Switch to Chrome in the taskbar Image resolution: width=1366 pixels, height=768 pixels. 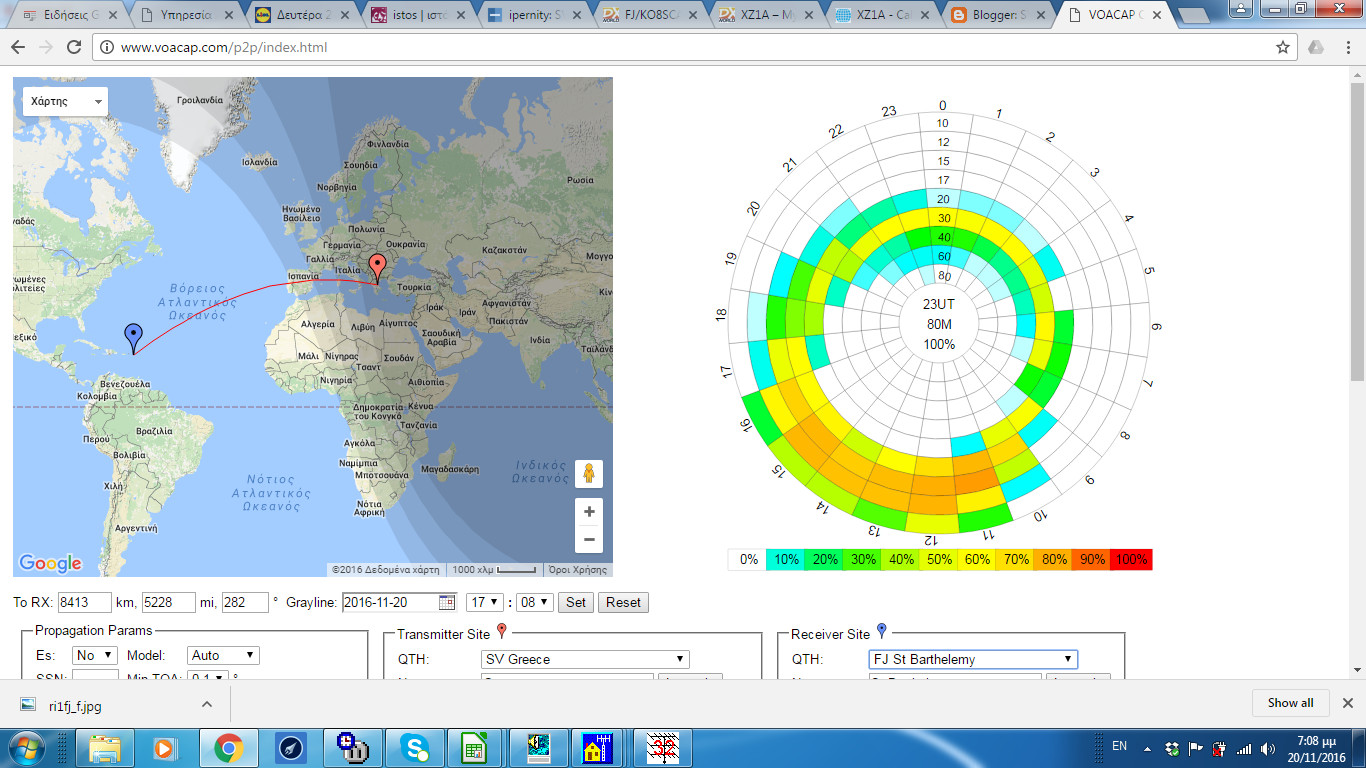(228, 748)
